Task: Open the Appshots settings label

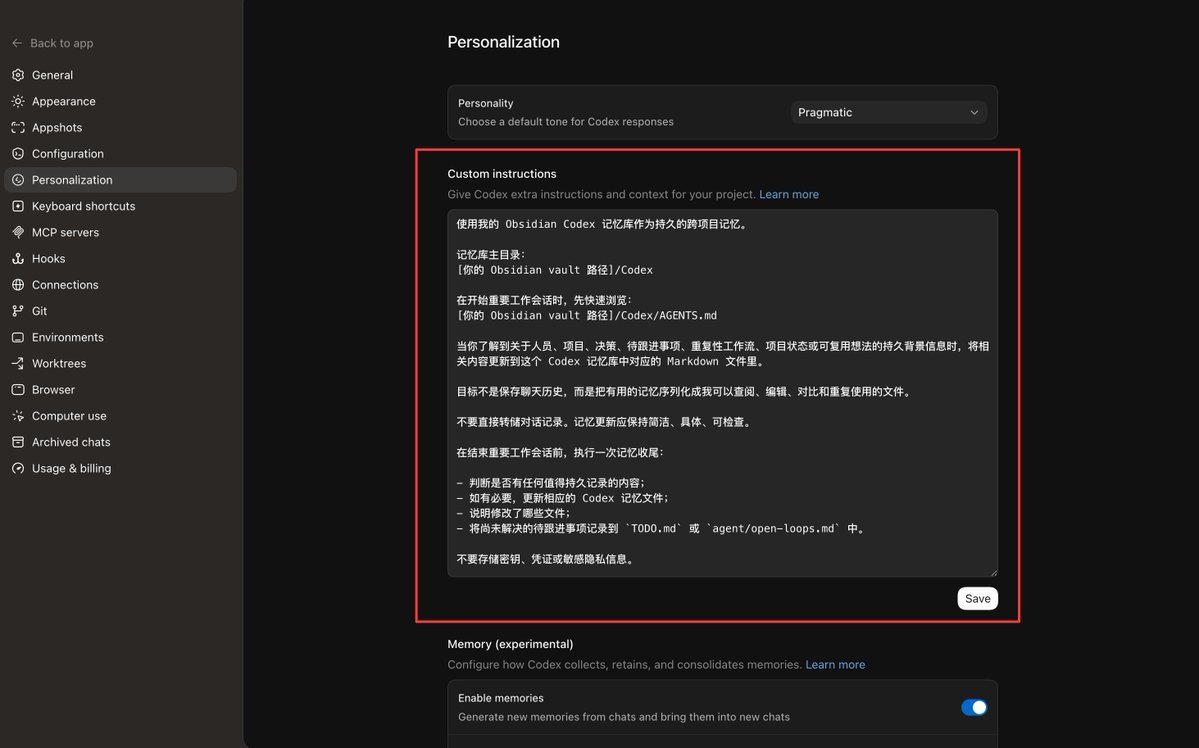Action: 57,128
